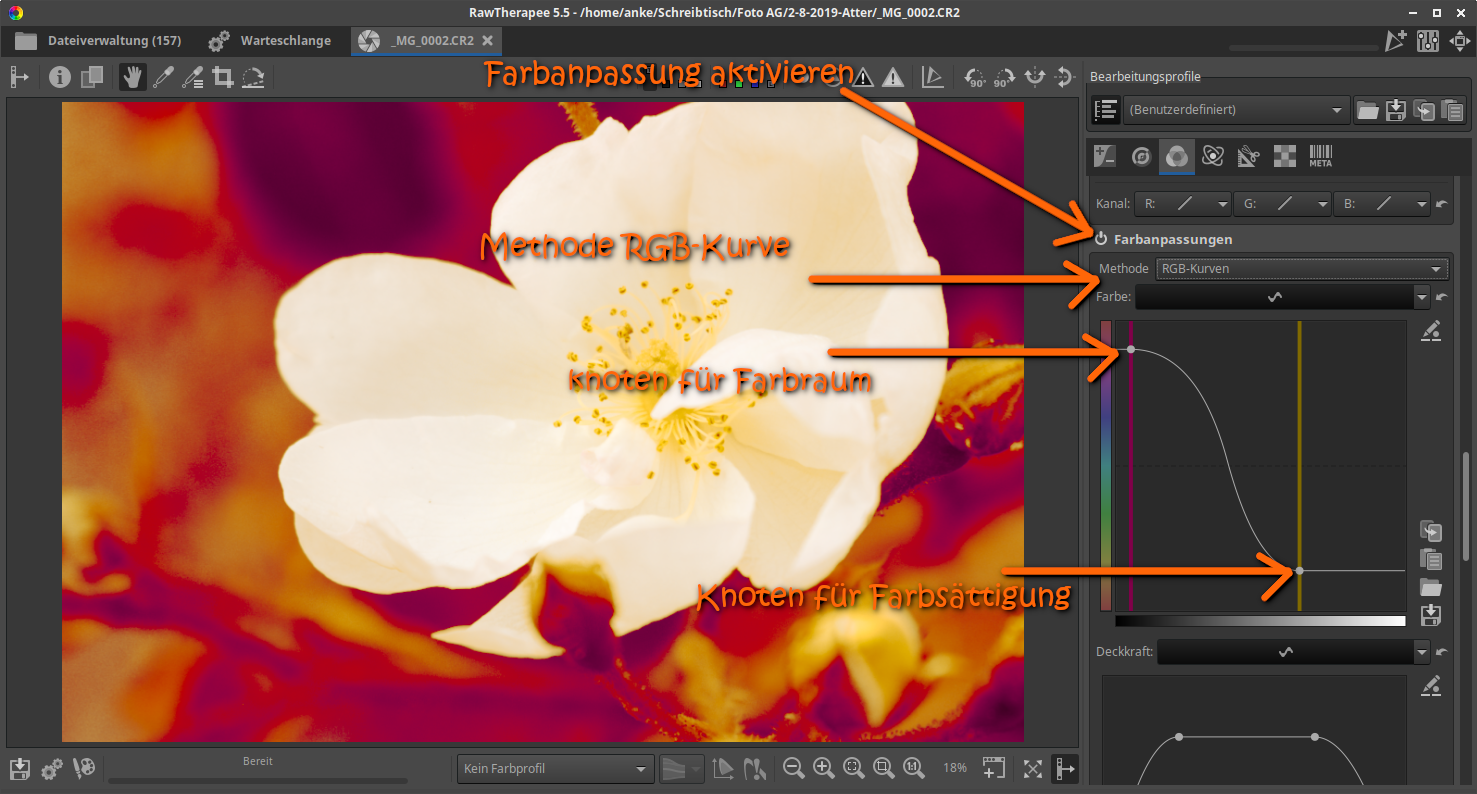Select the upper-left node on the Farbe curve
This screenshot has height=794, width=1477.
[1131, 349]
